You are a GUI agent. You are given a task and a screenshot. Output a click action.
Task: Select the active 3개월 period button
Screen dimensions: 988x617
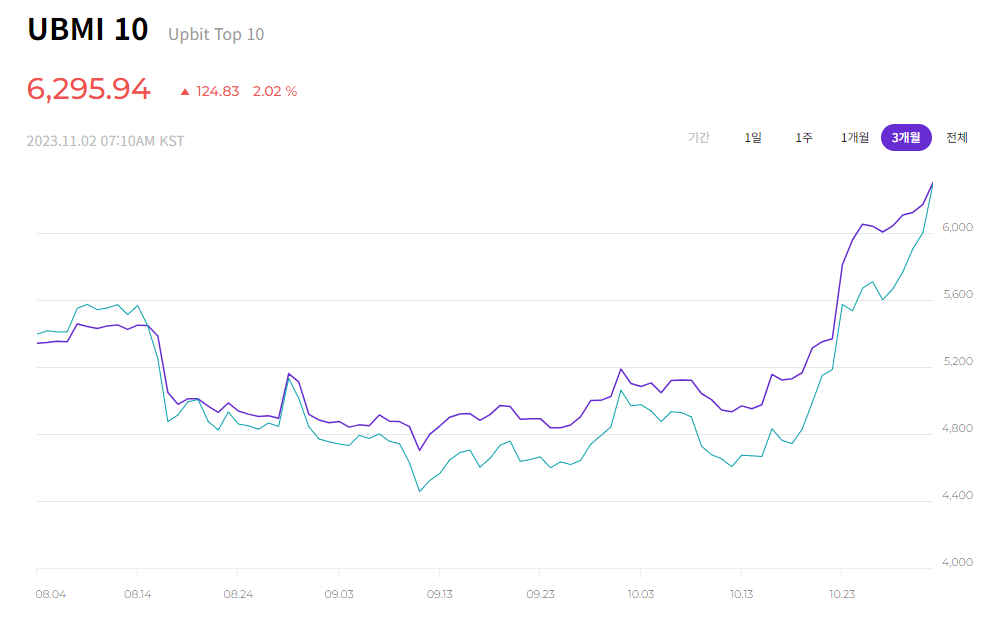(905, 137)
